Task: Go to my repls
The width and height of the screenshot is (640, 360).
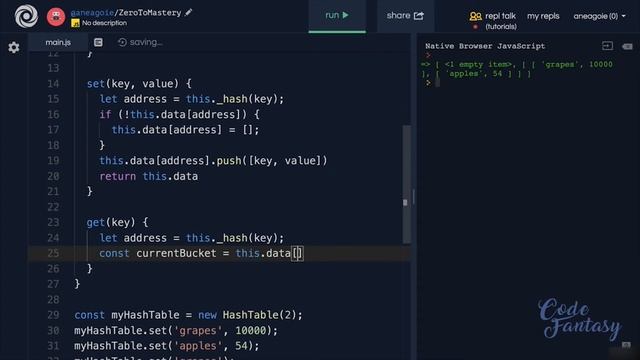Action: click(x=543, y=16)
